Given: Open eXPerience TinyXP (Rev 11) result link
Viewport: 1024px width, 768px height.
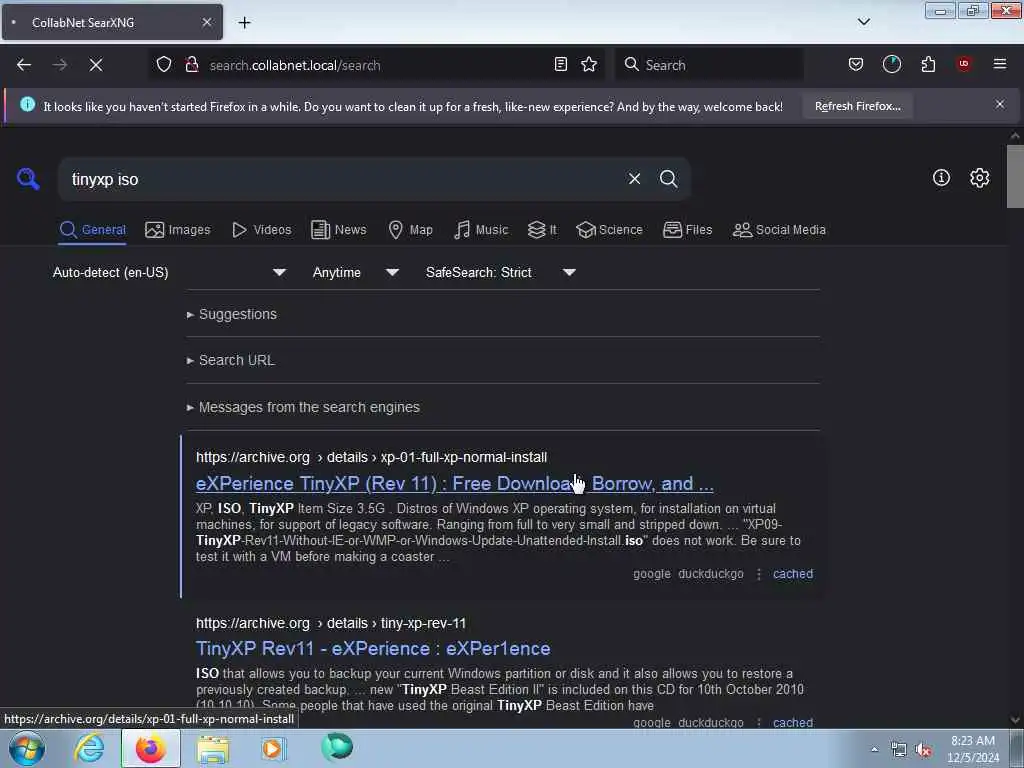Looking at the screenshot, I should click(x=455, y=483).
